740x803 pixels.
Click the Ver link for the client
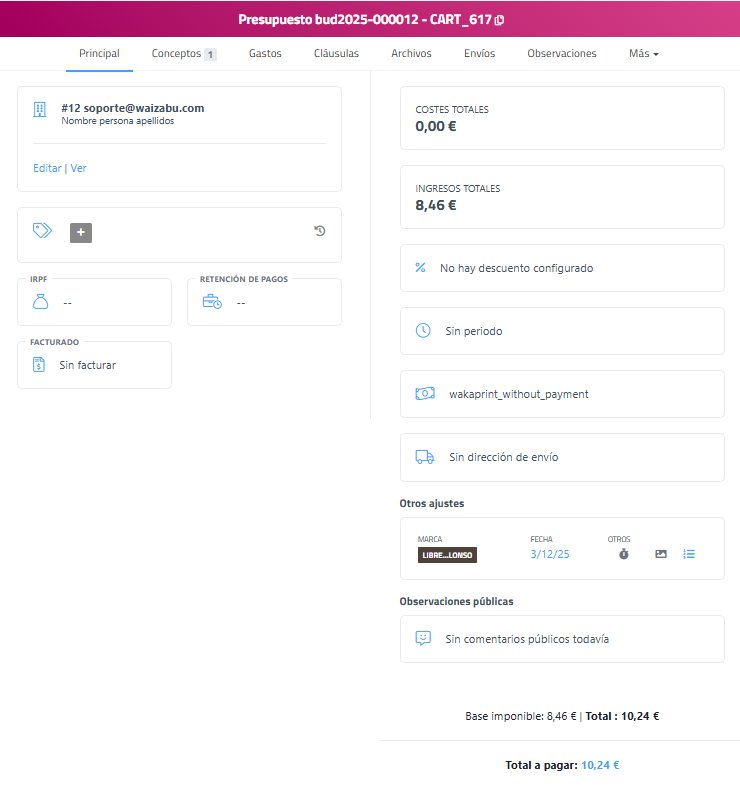coord(78,169)
